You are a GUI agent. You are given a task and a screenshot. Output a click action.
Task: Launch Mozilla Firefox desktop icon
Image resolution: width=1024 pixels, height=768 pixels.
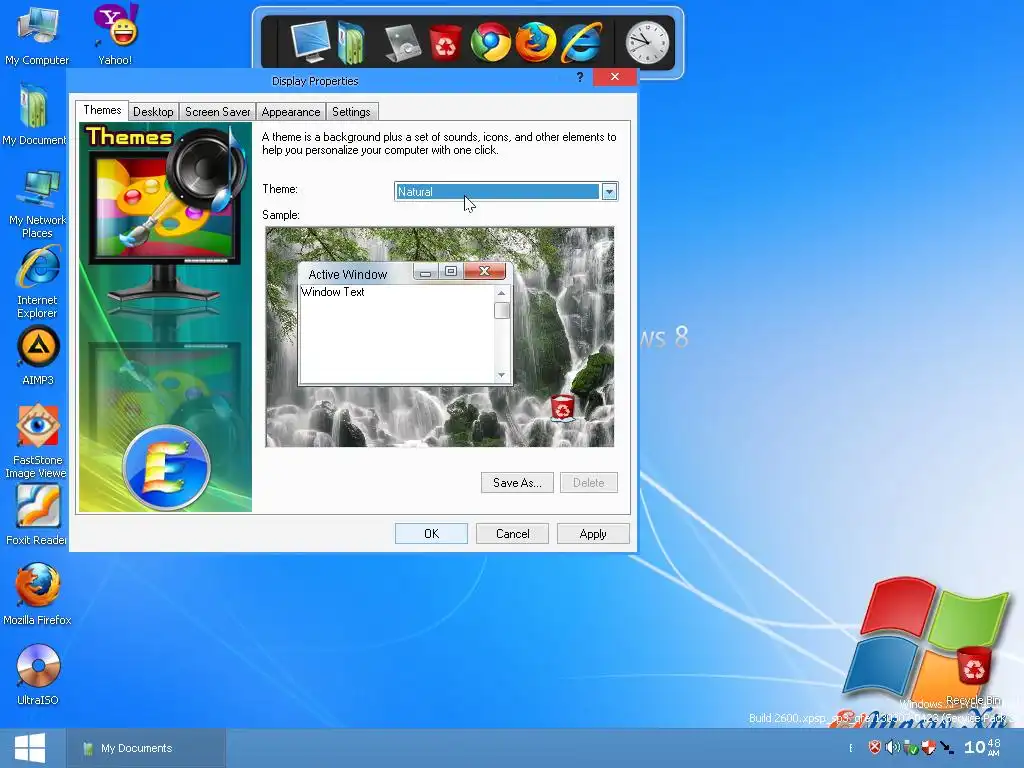pos(37,594)
